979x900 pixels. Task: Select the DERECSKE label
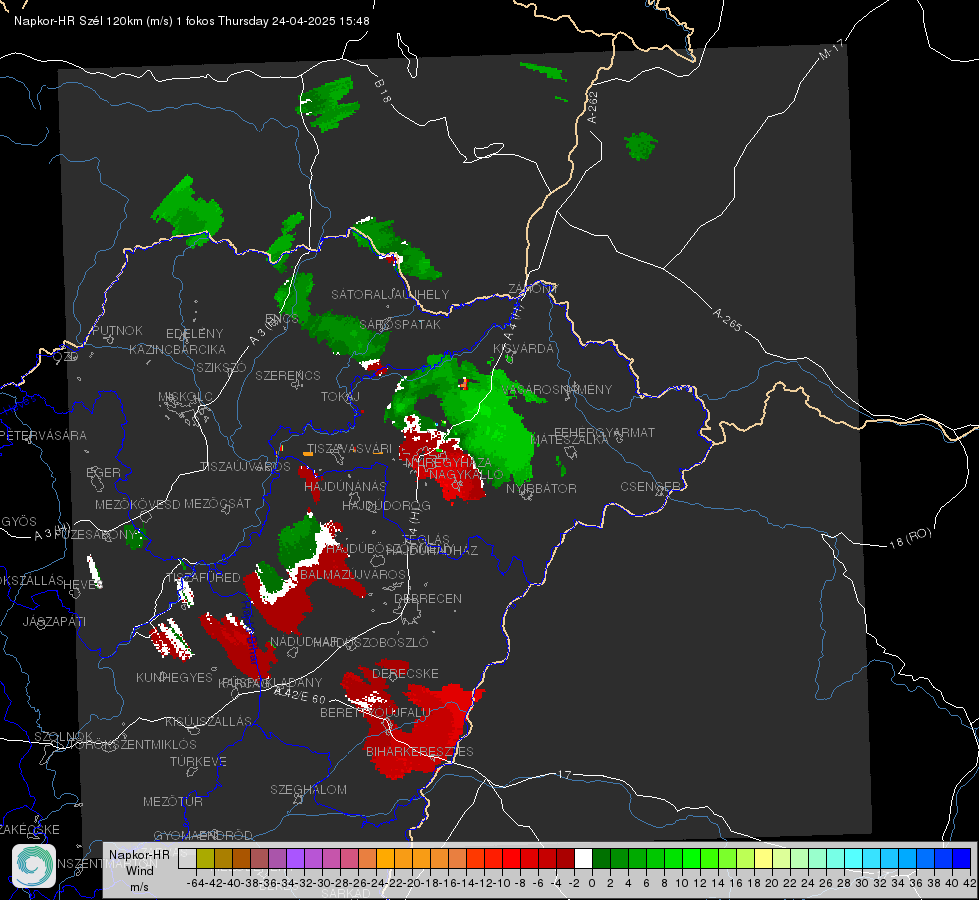(x=405, y=674)
